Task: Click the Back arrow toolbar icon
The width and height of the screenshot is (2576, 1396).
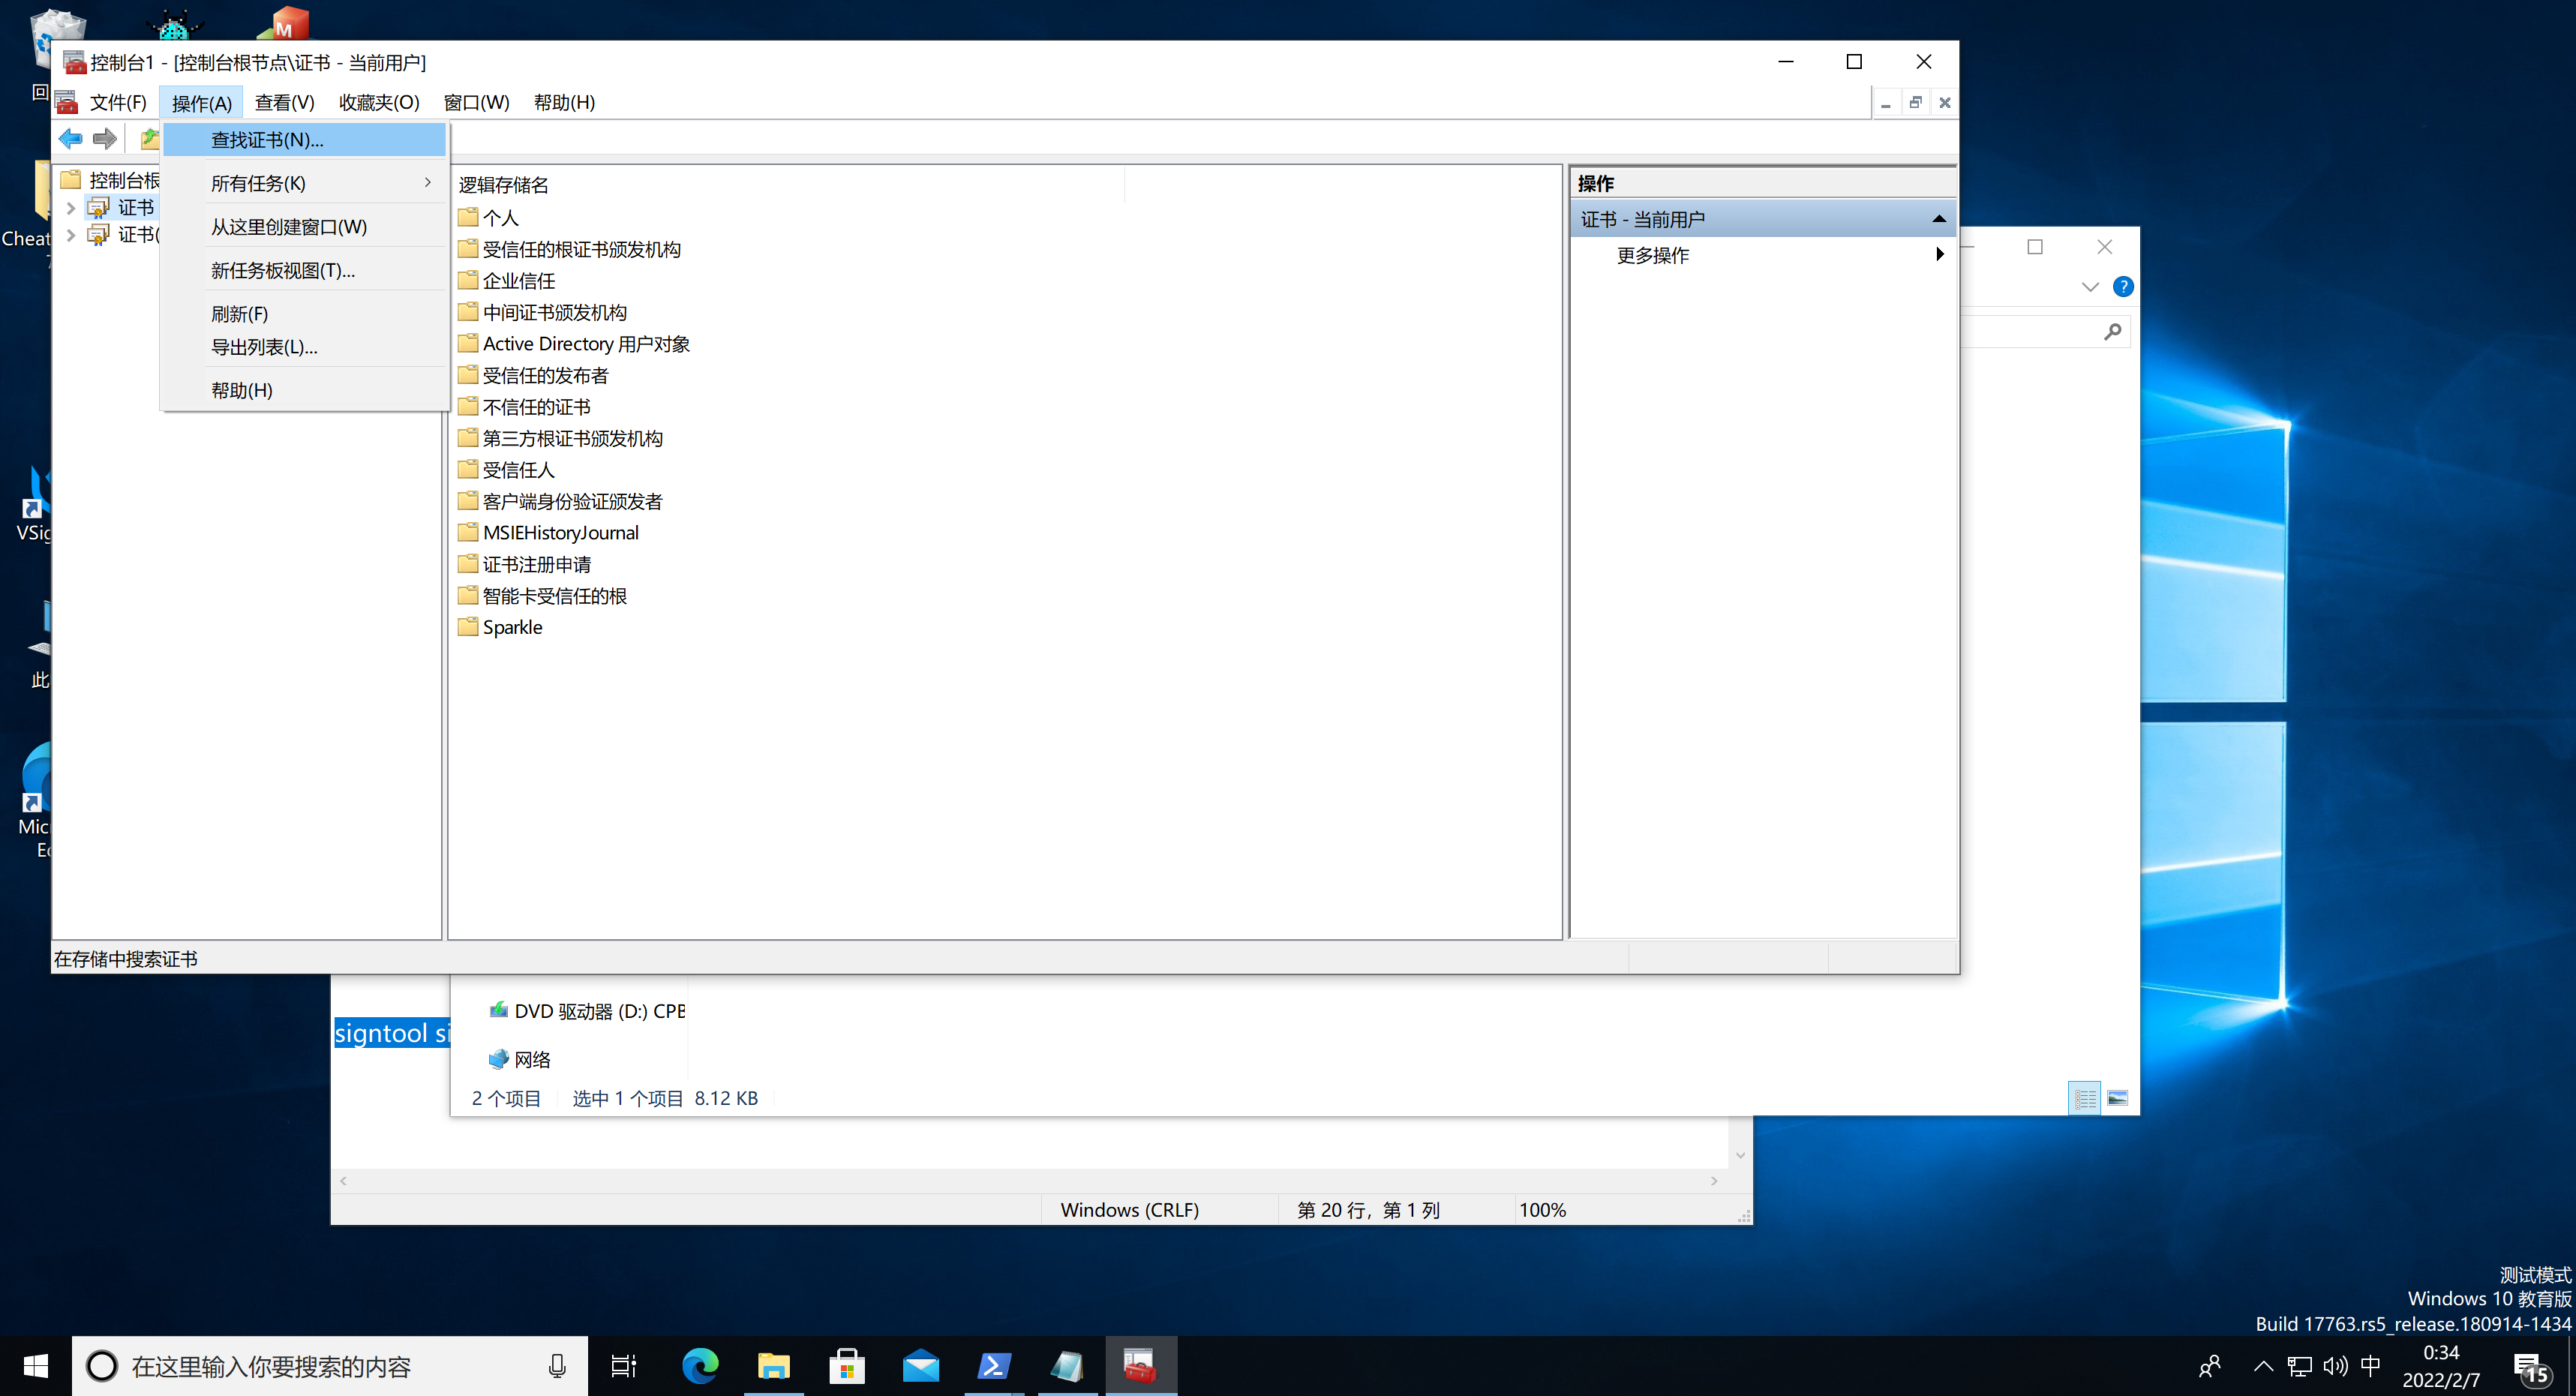Action: 71,139
